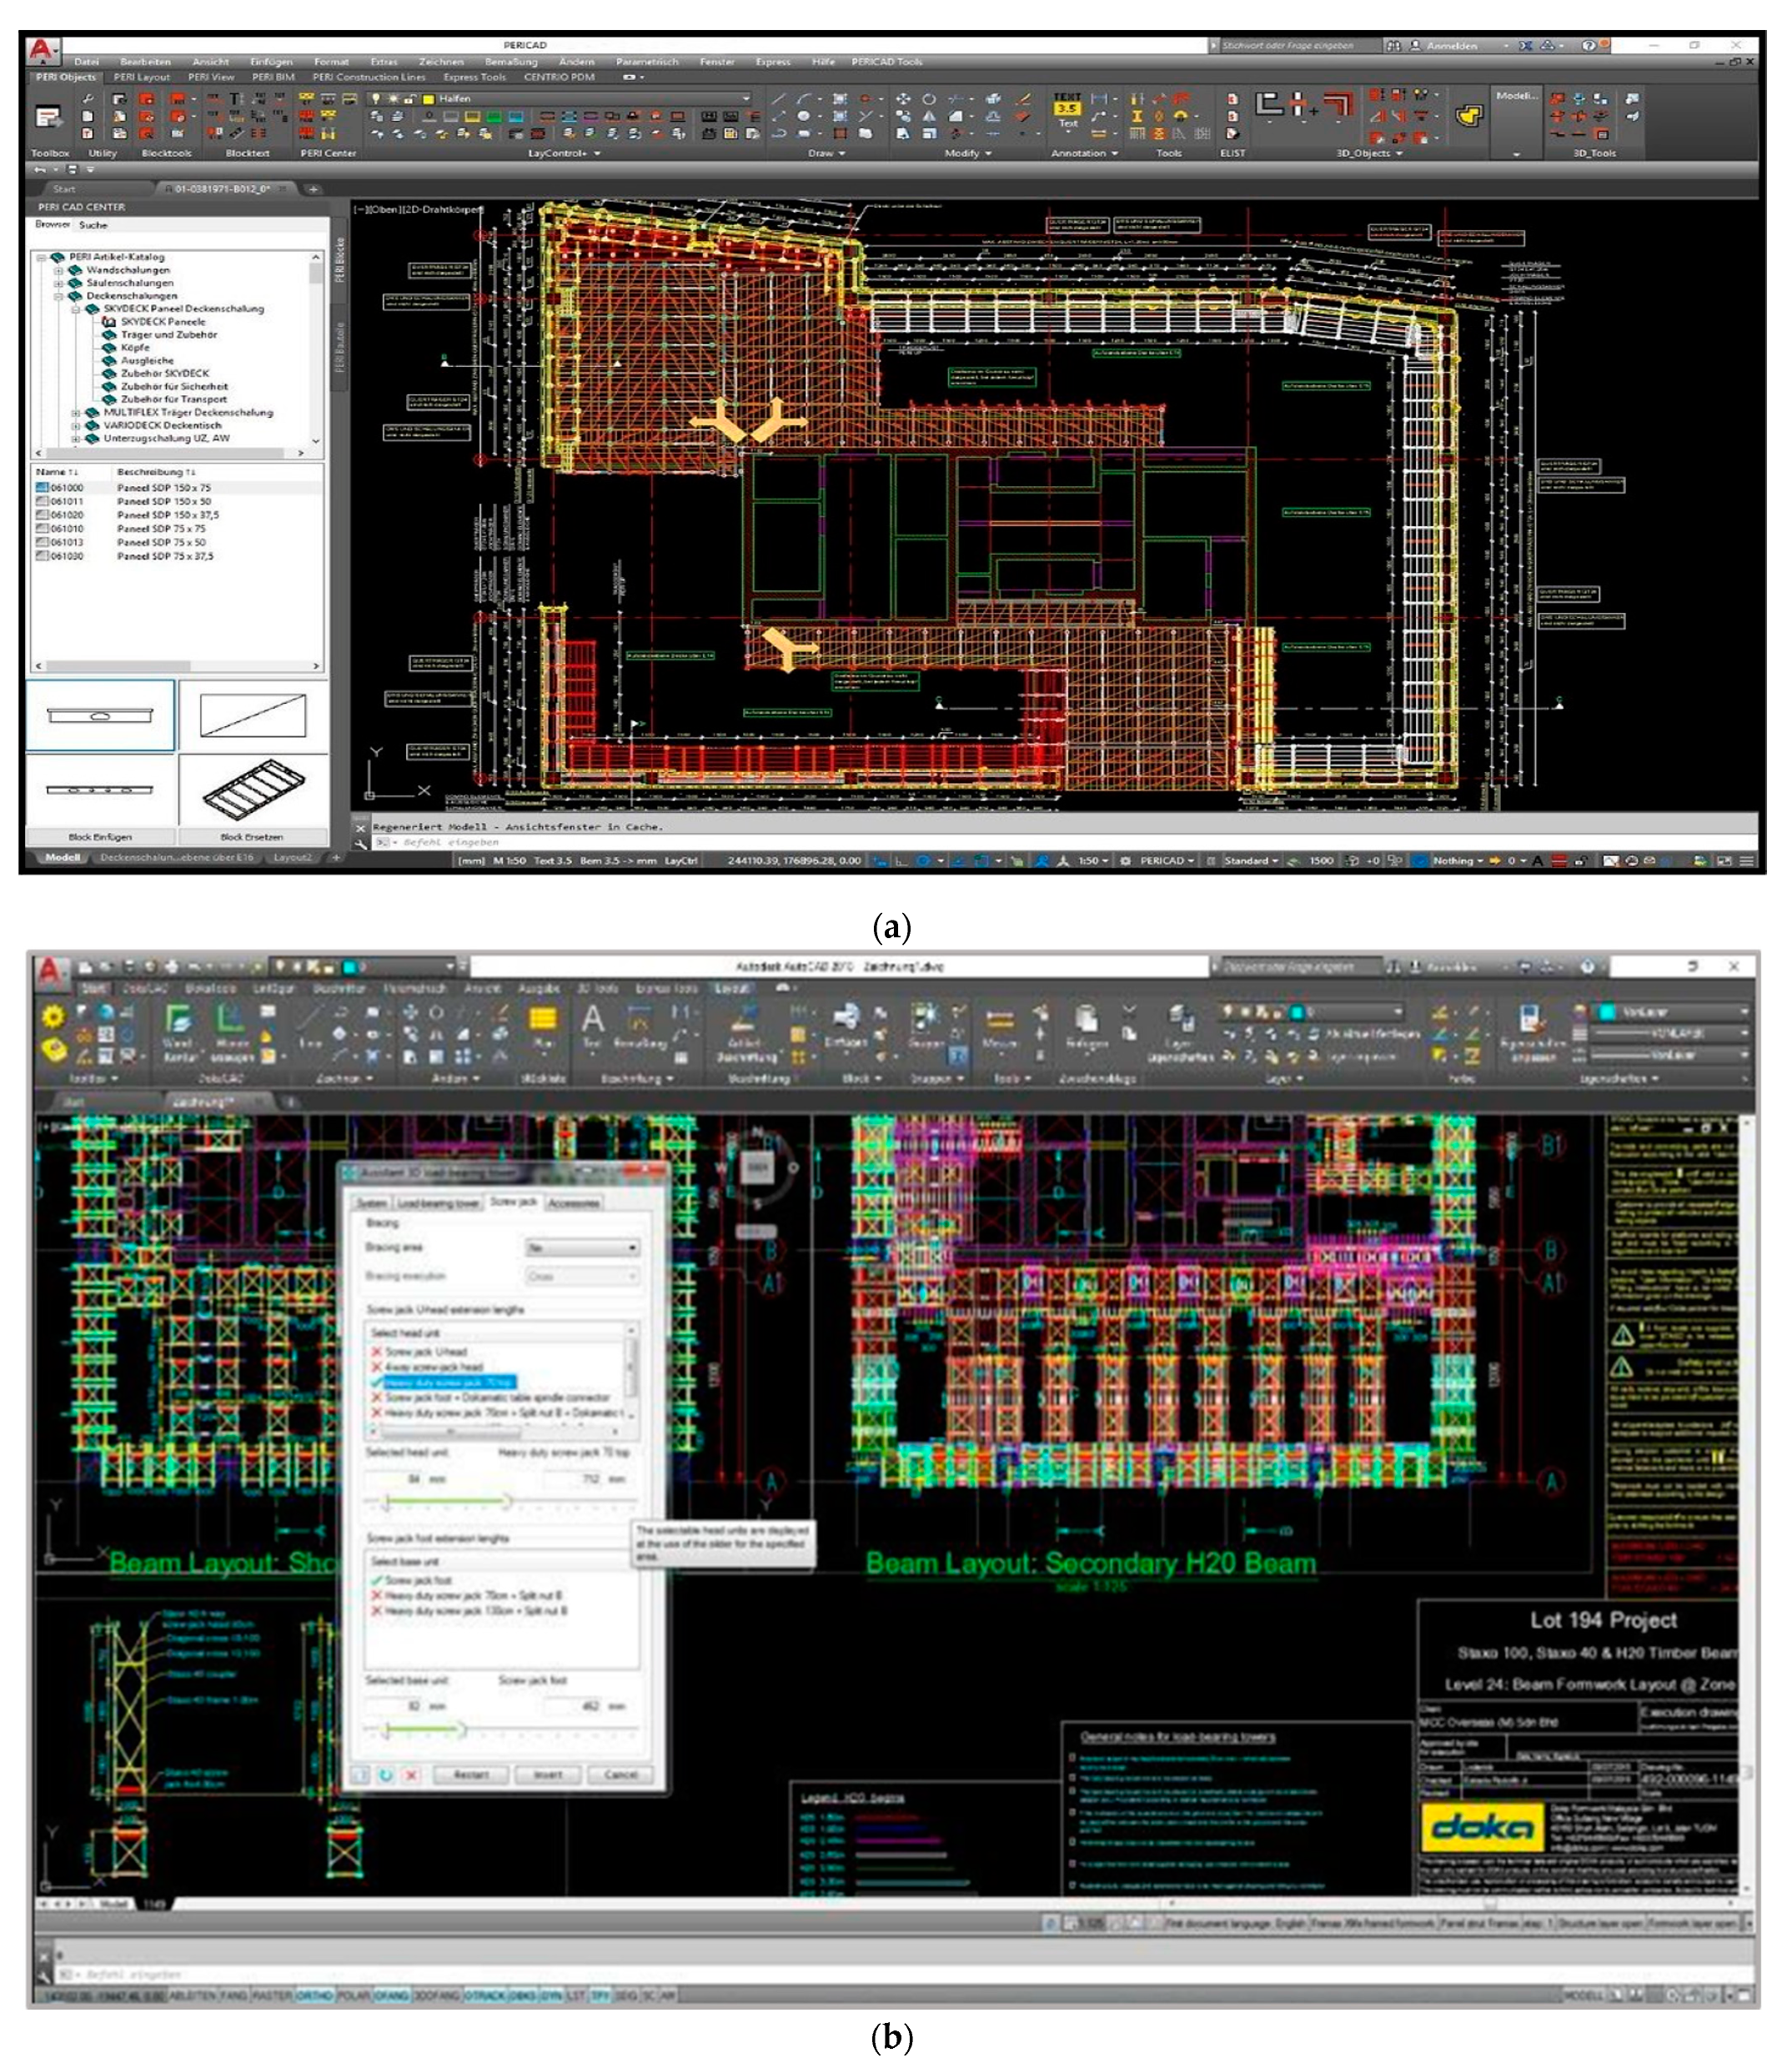Click the Block Einfügen button
Viewport: 1792px width, 2063px height.
click(100, 837)
